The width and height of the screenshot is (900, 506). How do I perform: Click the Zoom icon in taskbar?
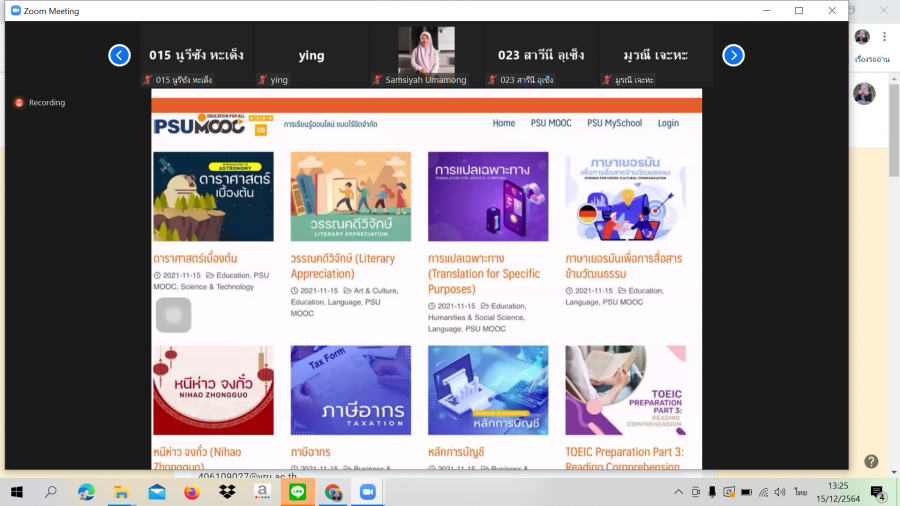pyautogui.click(x=367, y=492)
